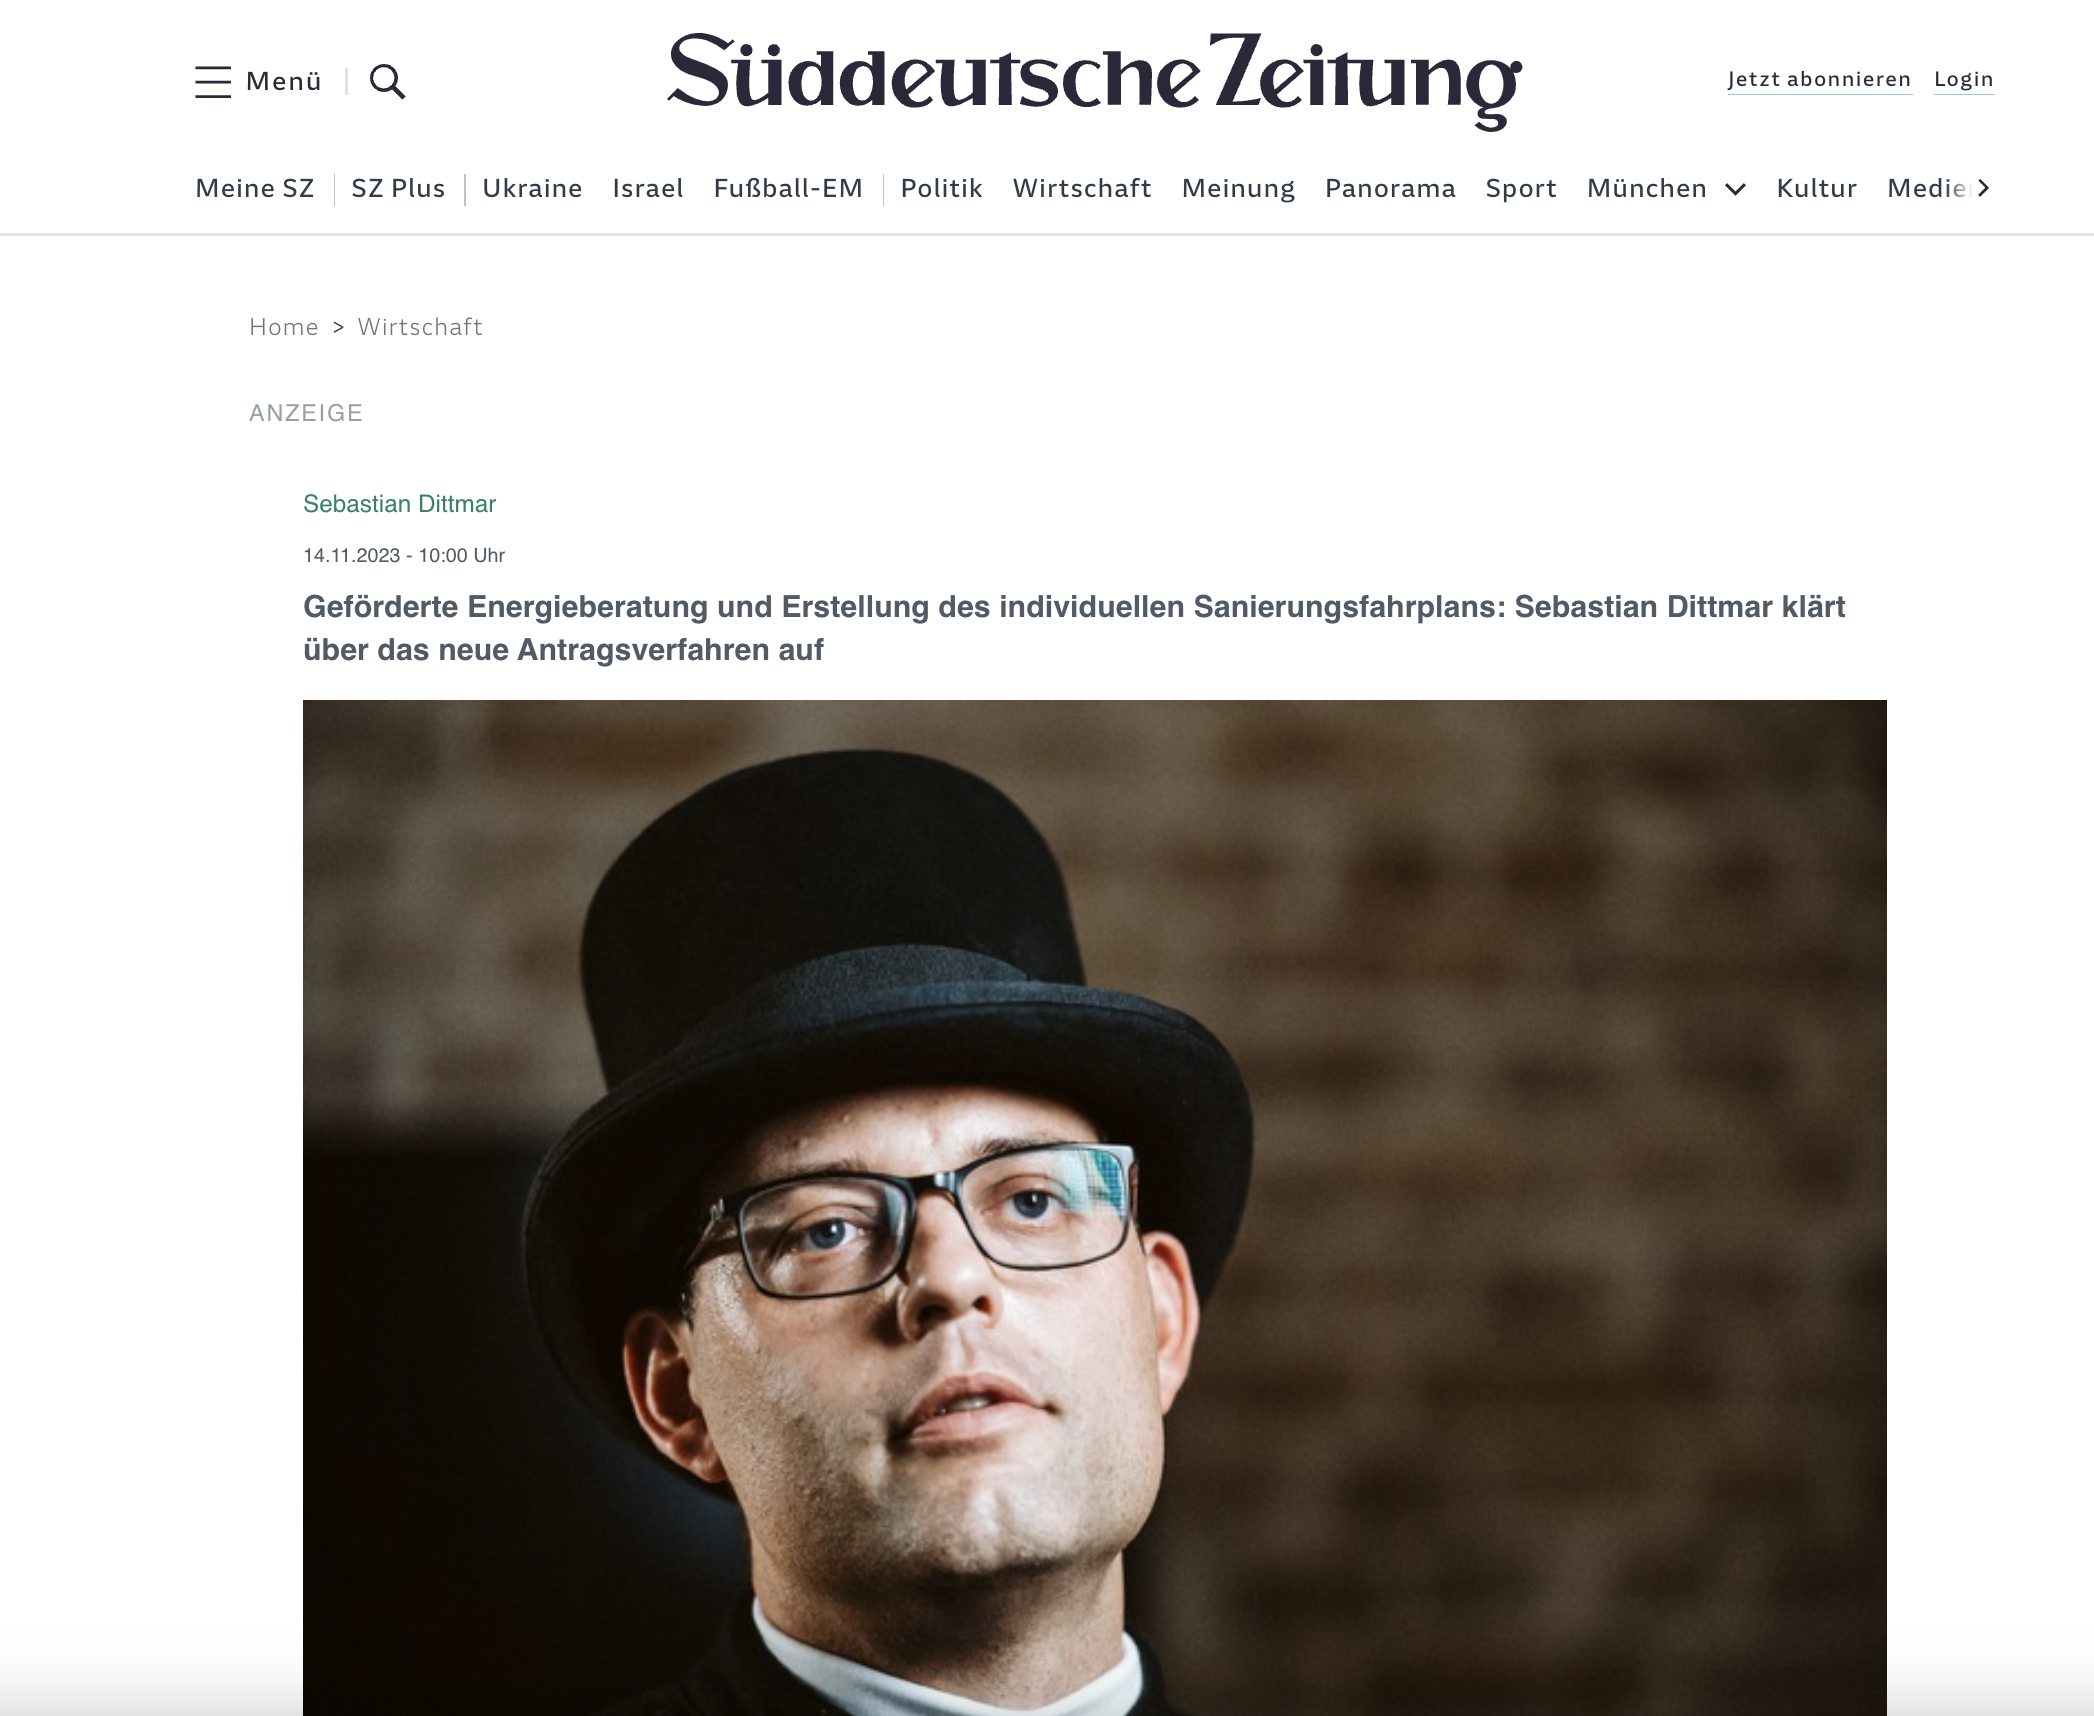Open the hamburger Menü icon
This screenshot has width=2094, height=1716.
213,81
